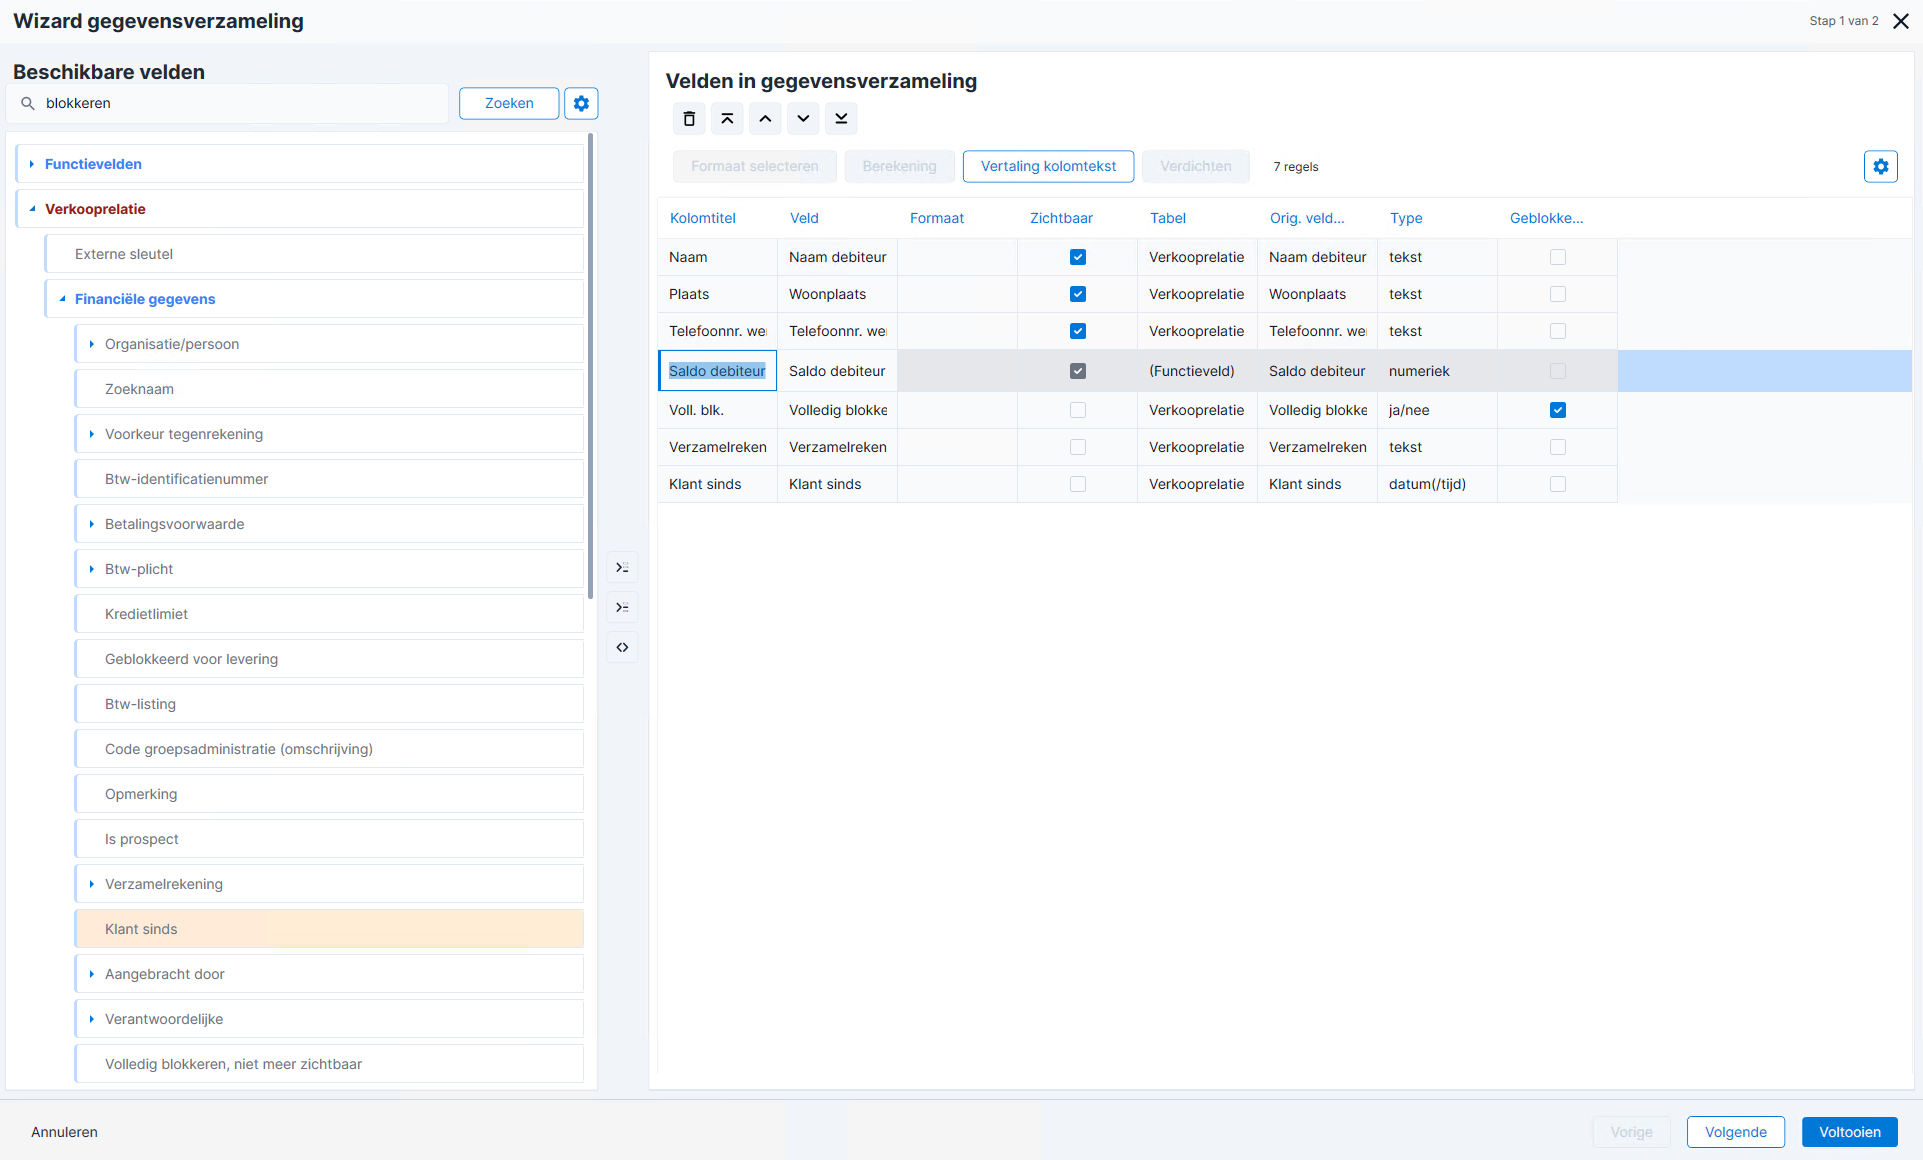The image size is (1923, 1160).
Task: Move field to bottom icon
Action: 841,119
